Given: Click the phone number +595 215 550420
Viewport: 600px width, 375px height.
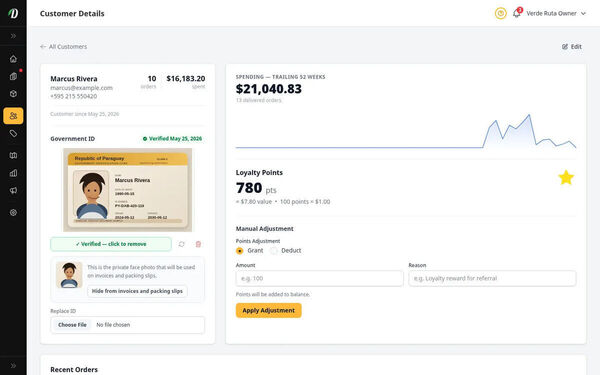Looking at the screenshot, I should (73, 96).
